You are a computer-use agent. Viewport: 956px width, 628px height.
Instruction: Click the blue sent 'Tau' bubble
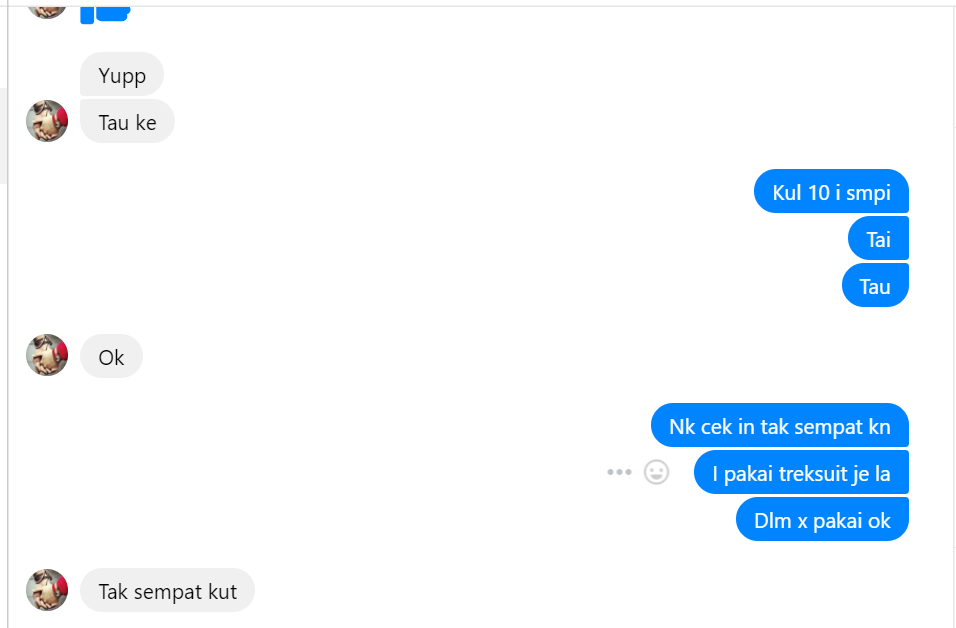[875, 285]
